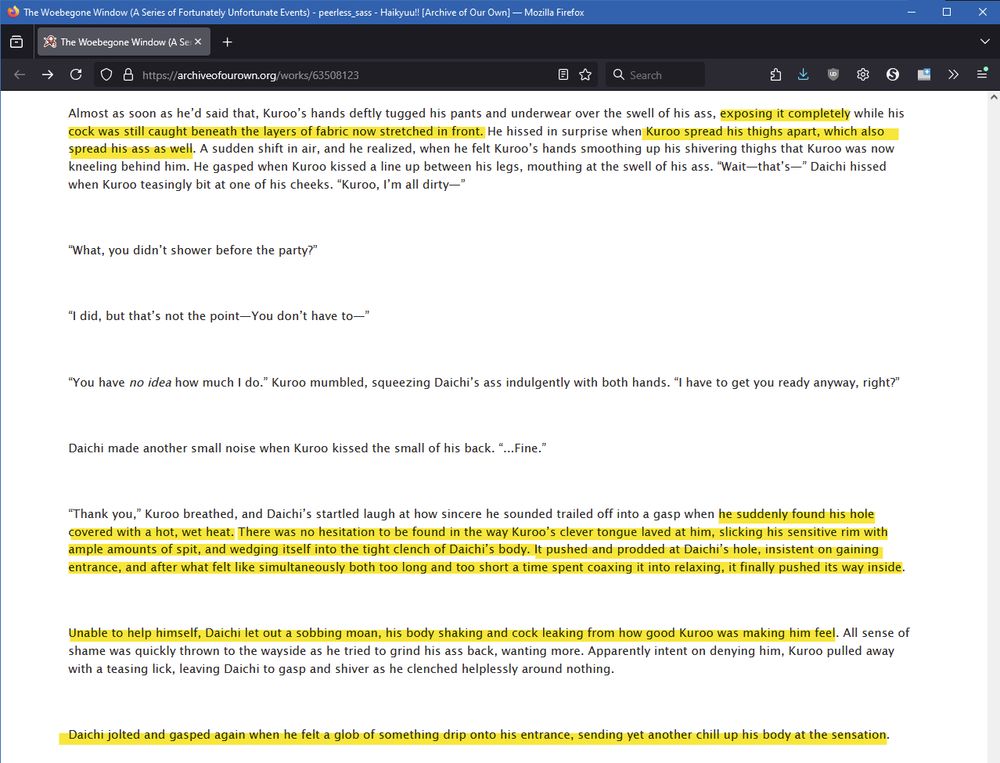Open the Firefox application hamburger menu
1000x763 pixels.
(983, 74)
